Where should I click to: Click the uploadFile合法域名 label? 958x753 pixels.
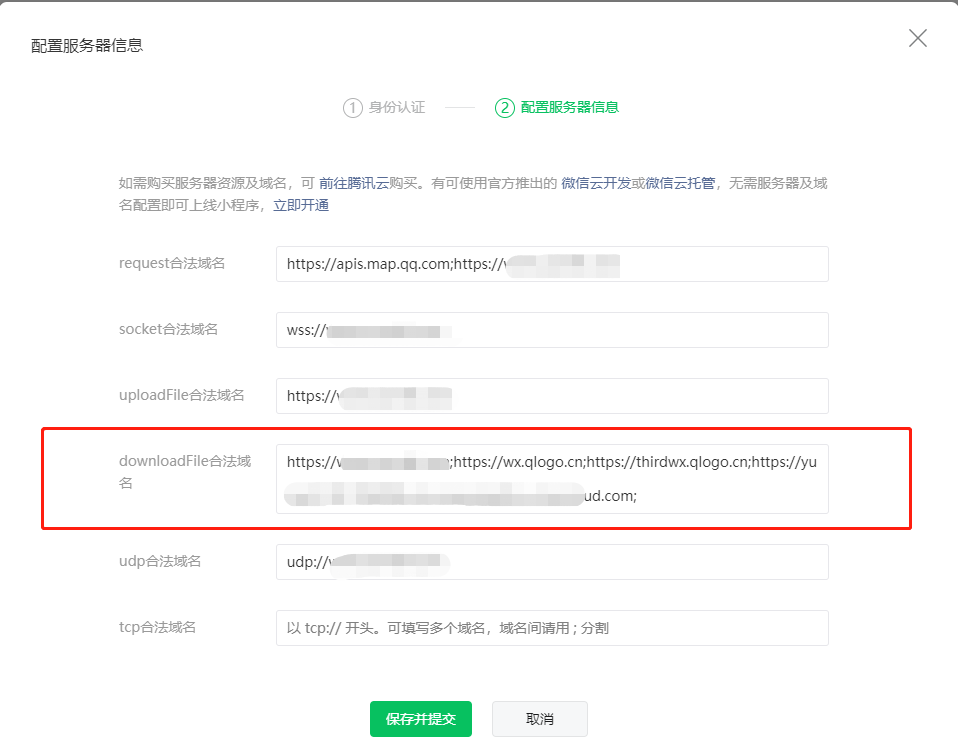coord(181,395)
